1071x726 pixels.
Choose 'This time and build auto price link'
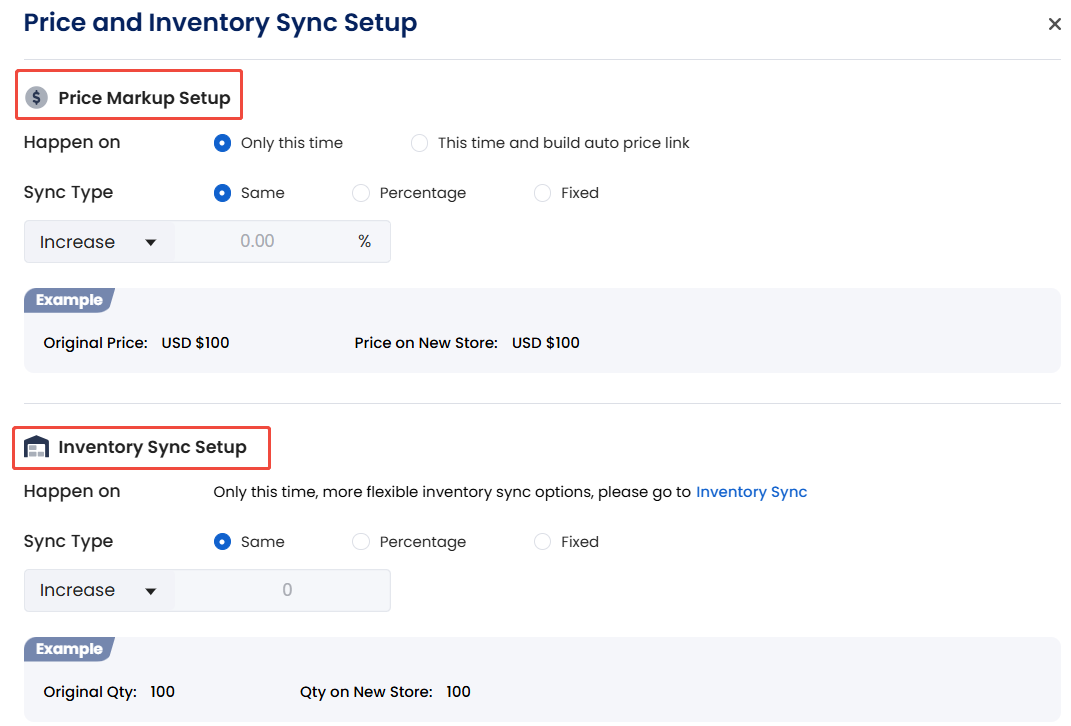(420, 143)
